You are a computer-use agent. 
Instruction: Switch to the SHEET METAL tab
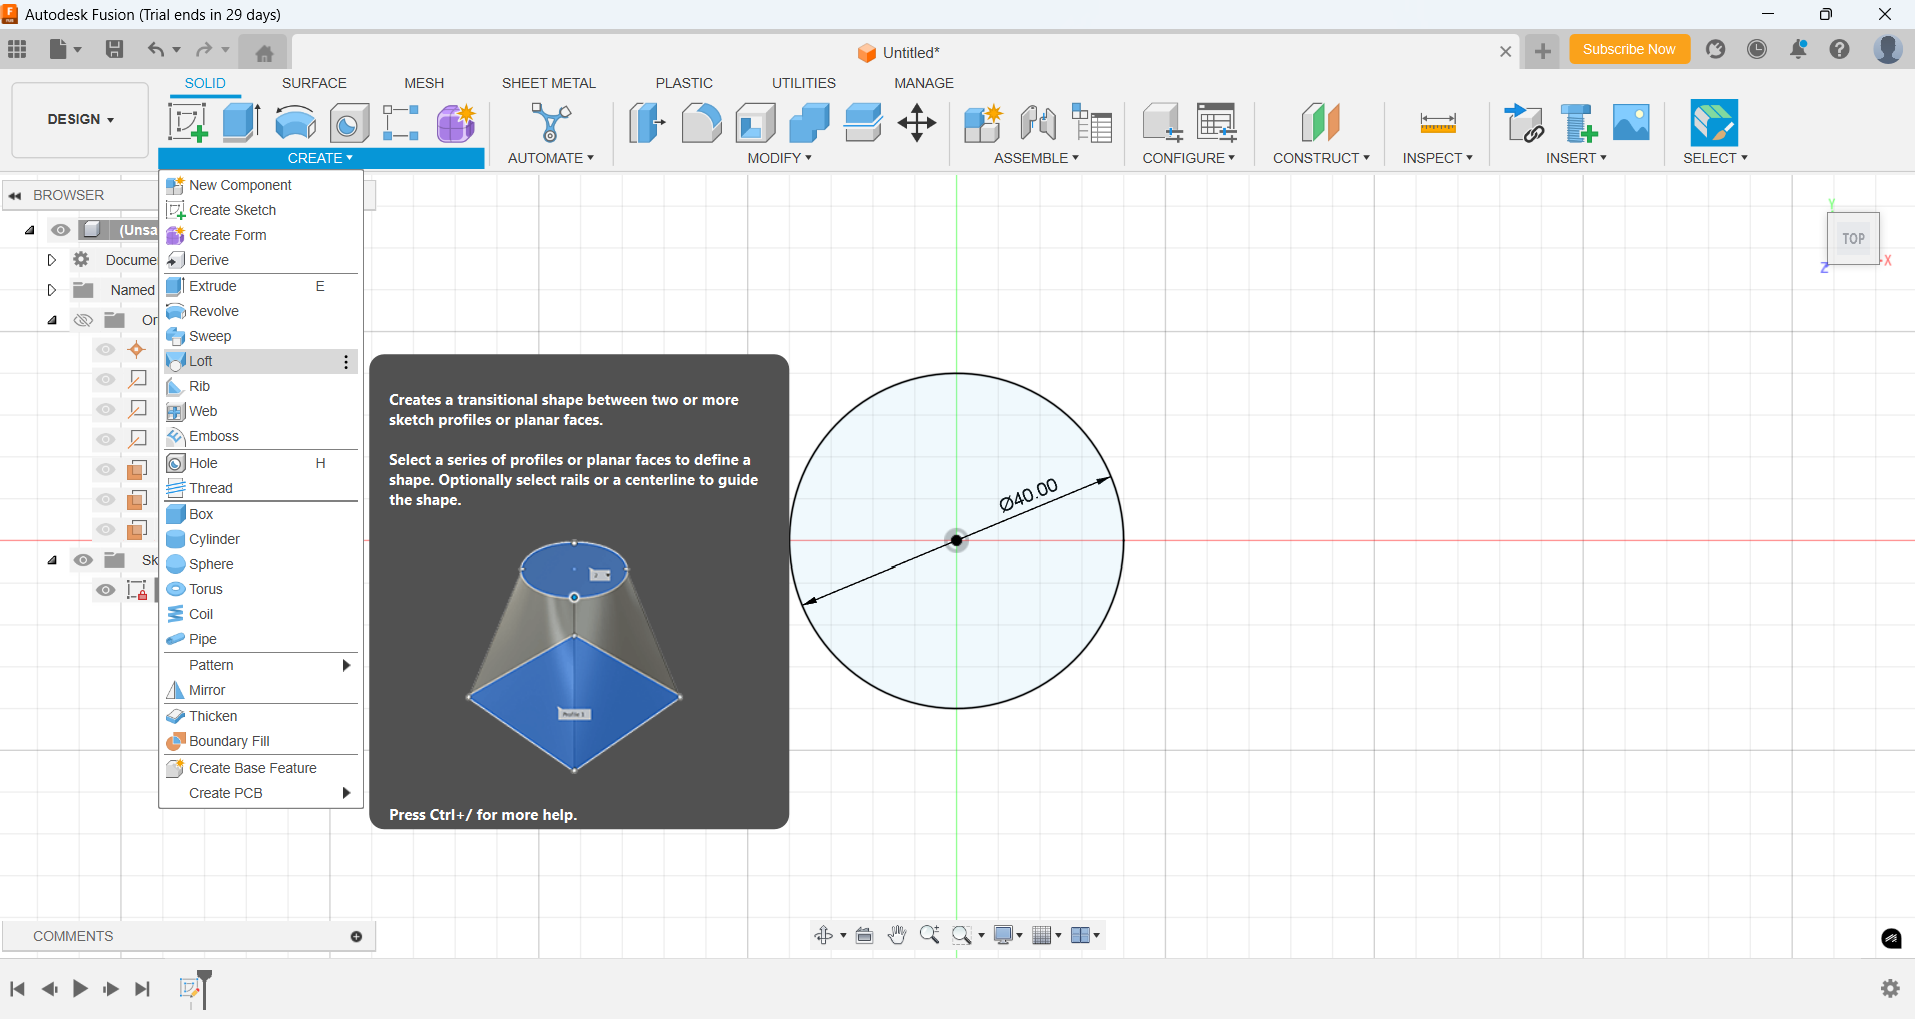tap(548, 83)
